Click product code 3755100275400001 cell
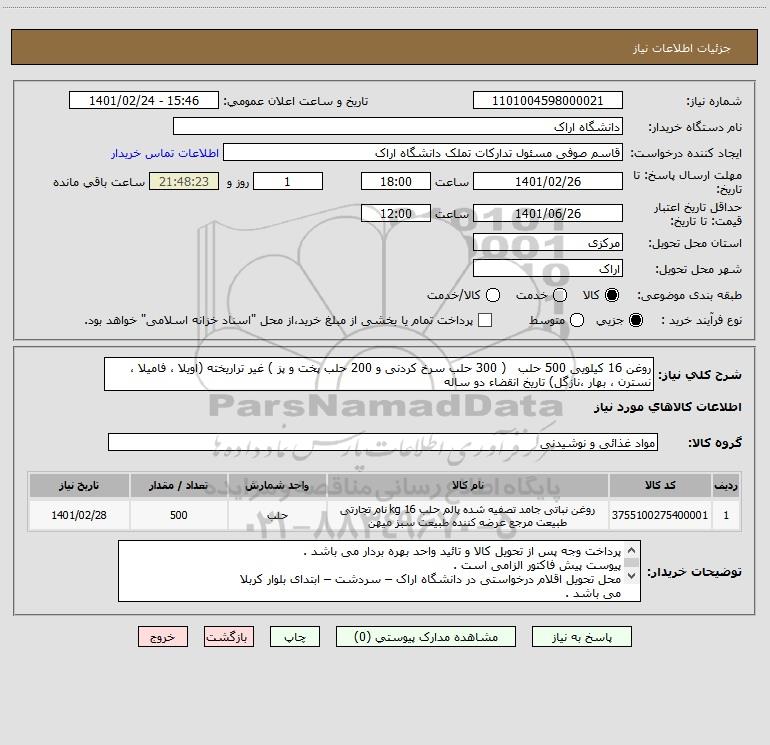 pos(660,515)
